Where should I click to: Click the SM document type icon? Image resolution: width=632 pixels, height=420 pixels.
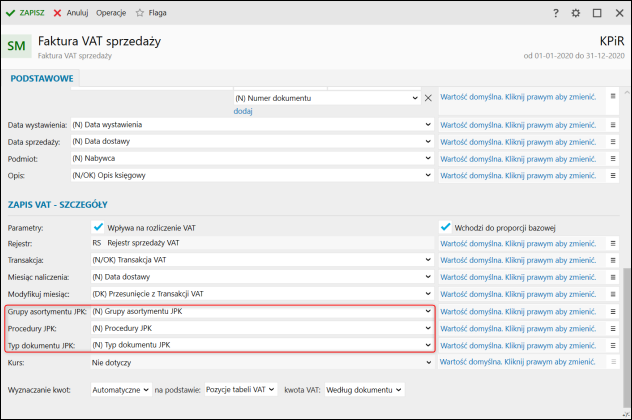point(16,46)
